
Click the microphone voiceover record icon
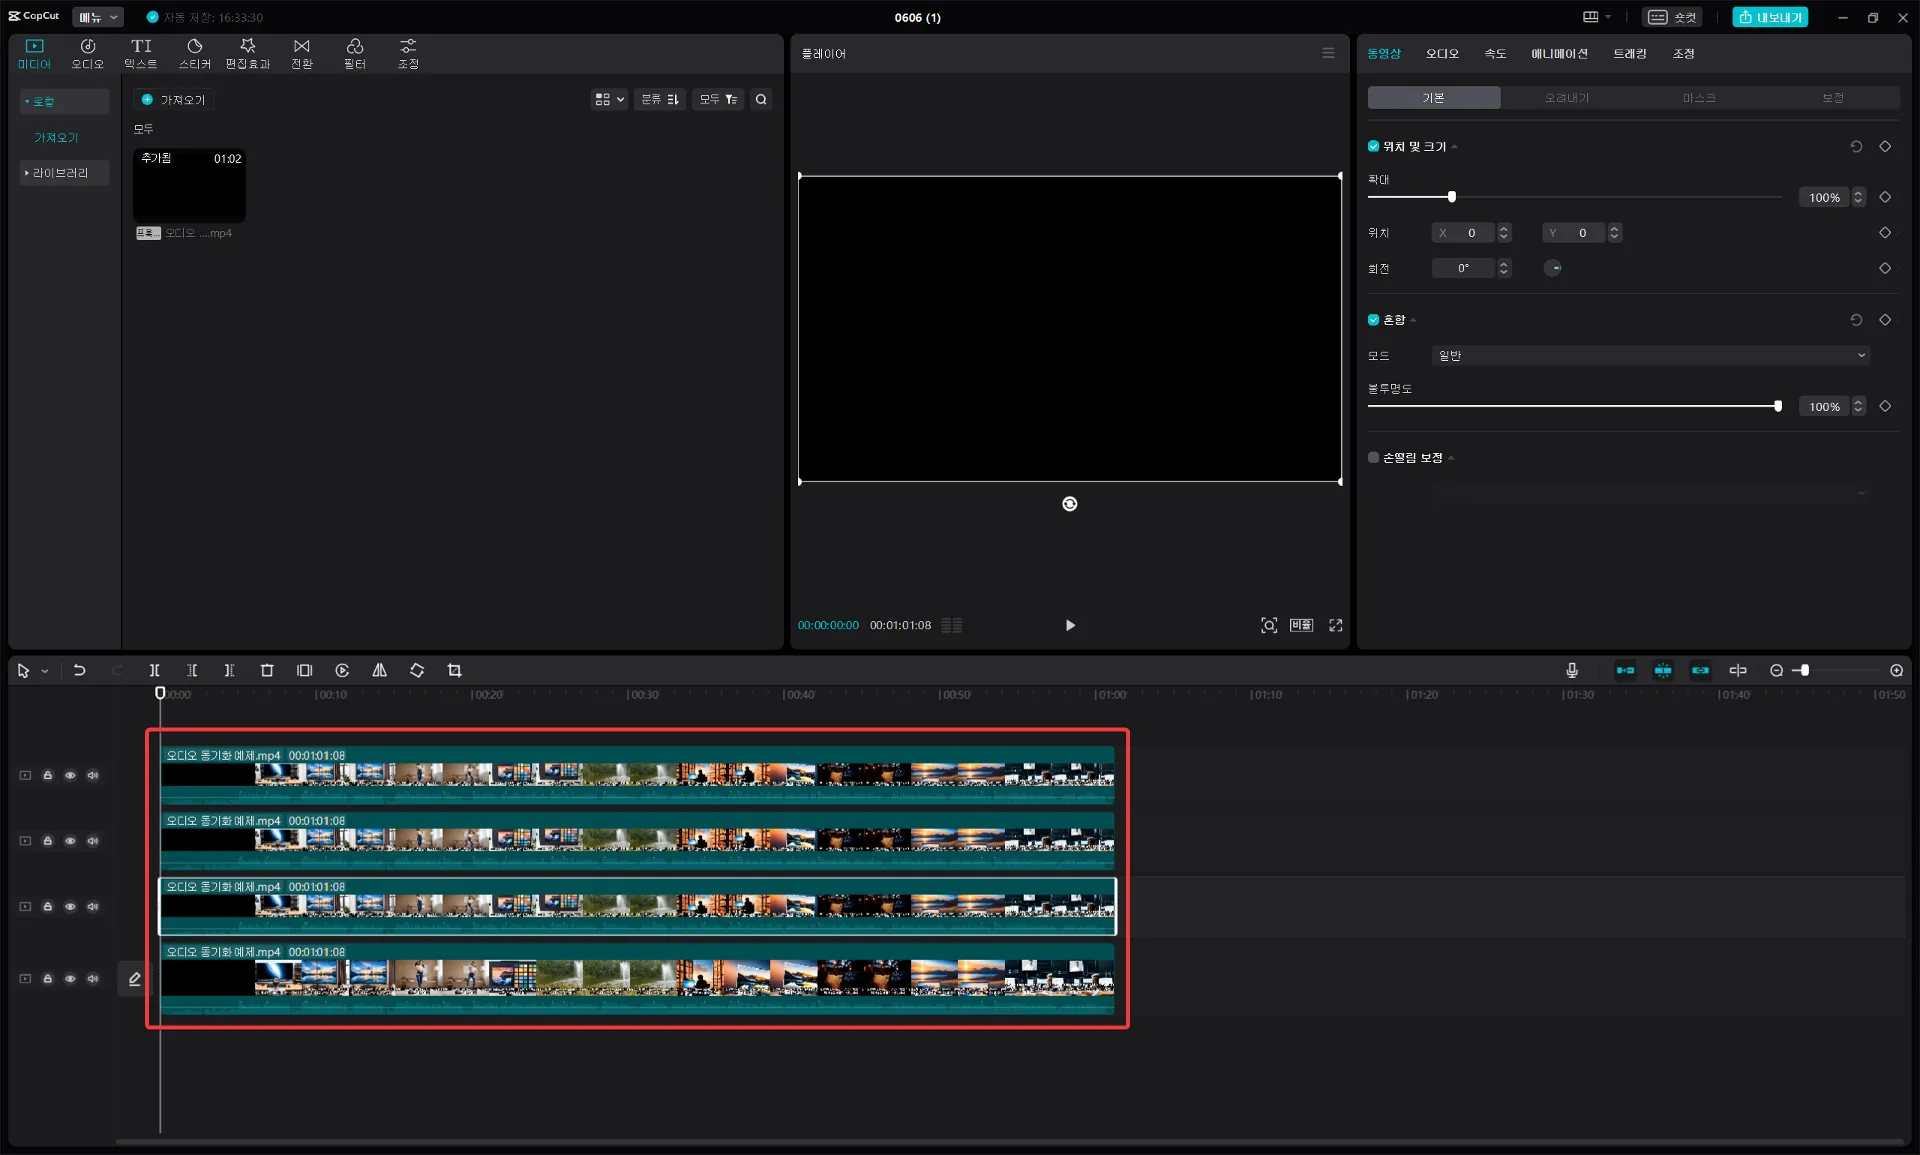tap(1571, 671)
